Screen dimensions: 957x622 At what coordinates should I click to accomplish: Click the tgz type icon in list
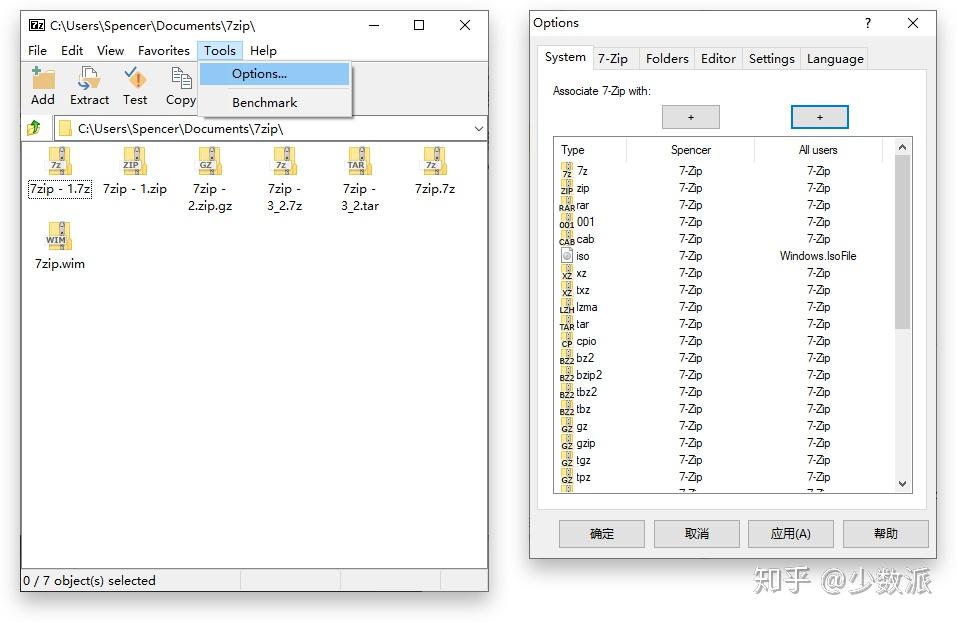[x=567, y=460]
